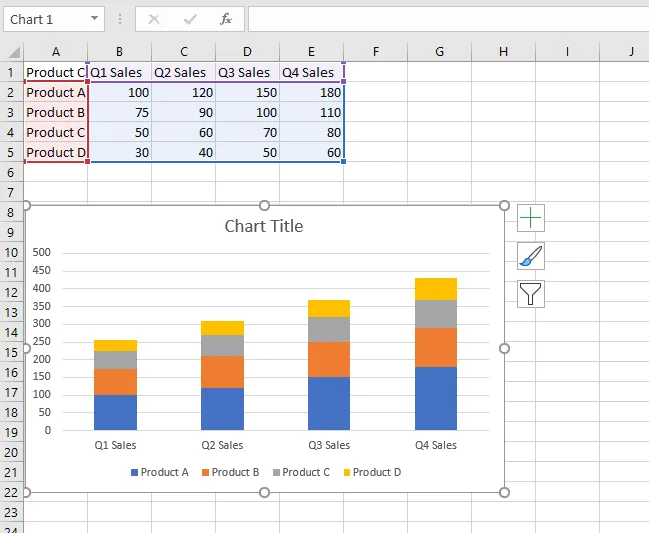Screen dimensions: 649x533
Task: Click the yellow Product D segment in Q2 Sales
Action: click(222, 328)
